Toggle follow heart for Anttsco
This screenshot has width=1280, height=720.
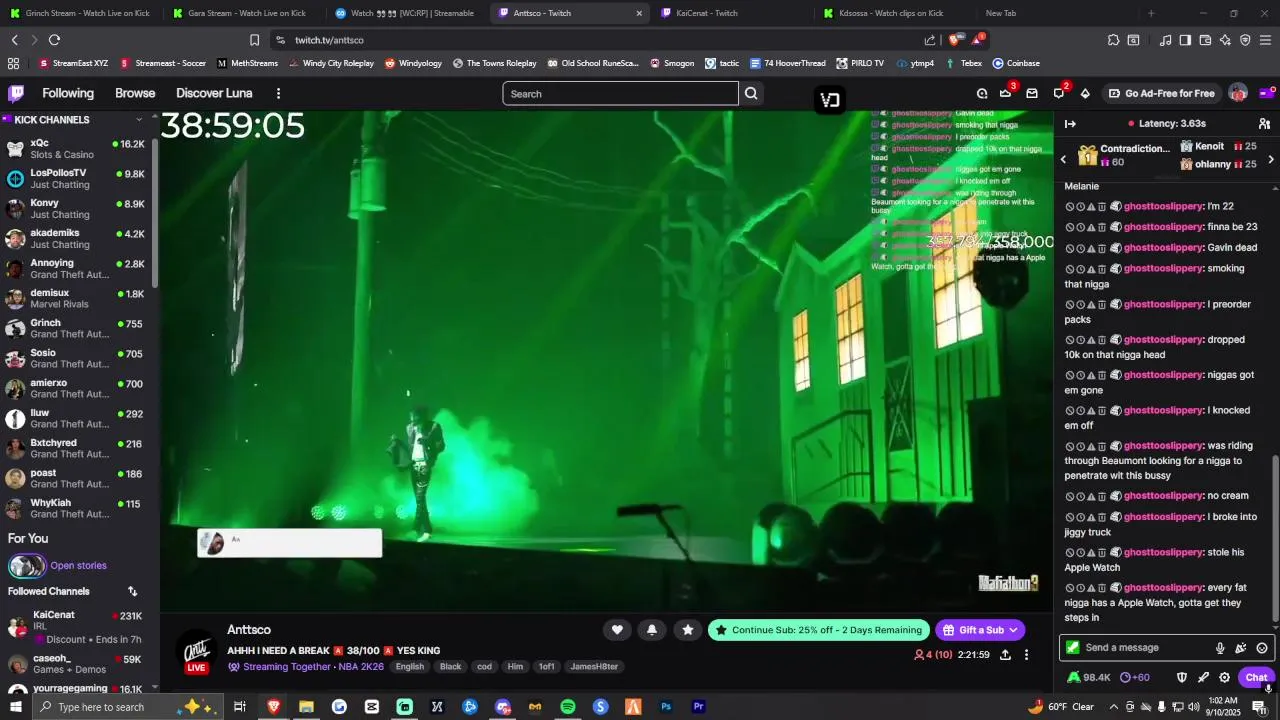(617, 629)
